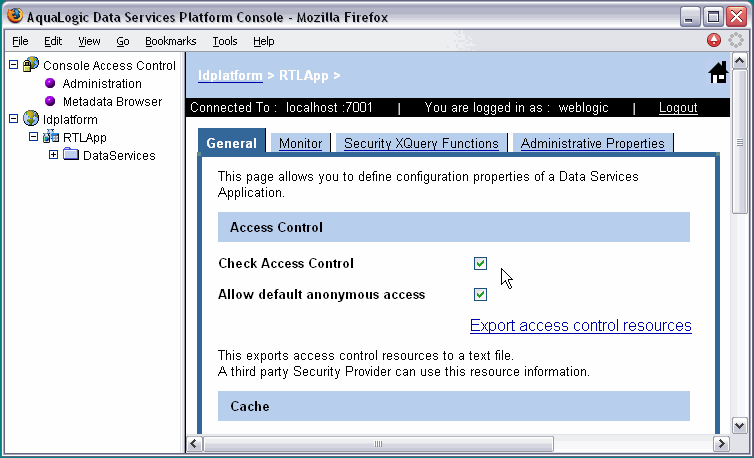Image resolution: width=754 pixels, height=458 pixels.
Task: Click the purple bullet beside Metadata Browser
Action: click(50, 101)
